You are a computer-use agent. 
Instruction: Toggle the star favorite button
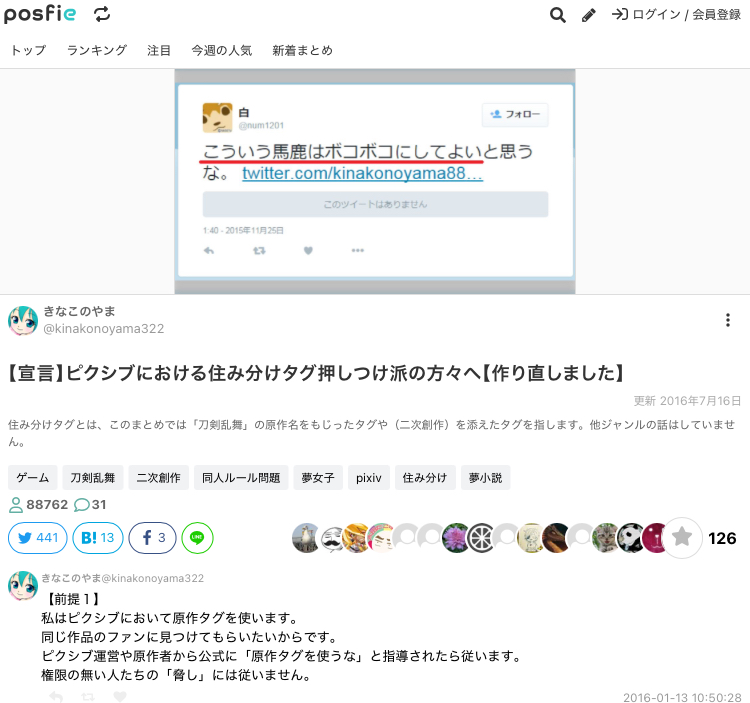[682, 538]
